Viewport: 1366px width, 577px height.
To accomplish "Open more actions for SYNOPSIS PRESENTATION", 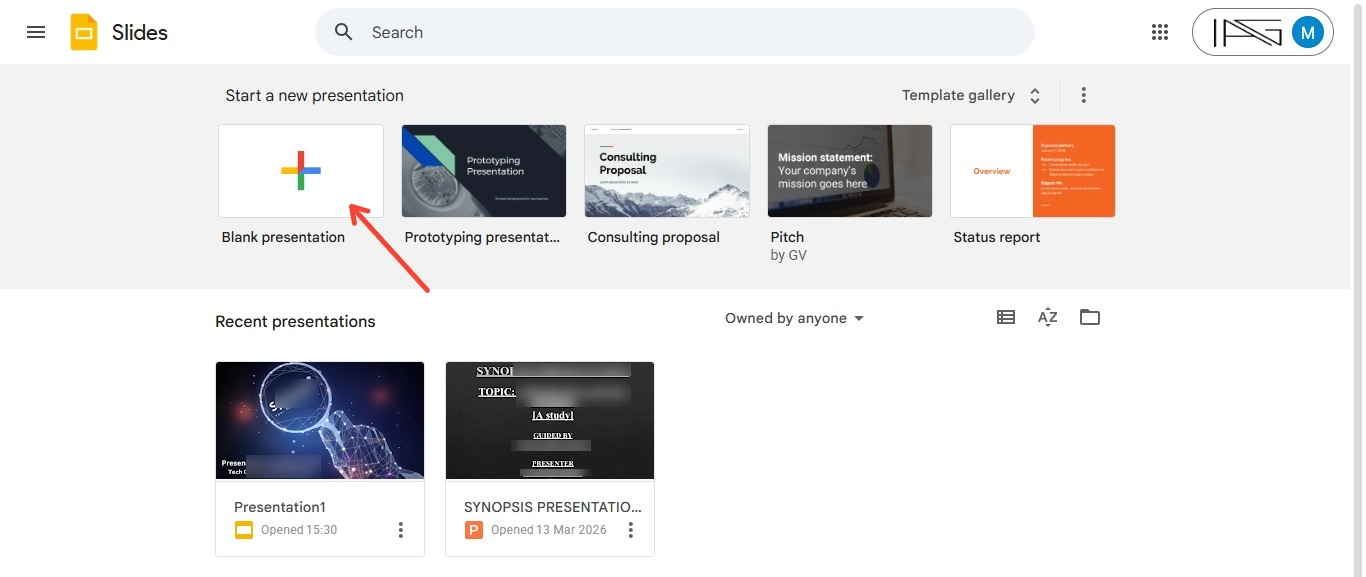I will click(631, 530).
